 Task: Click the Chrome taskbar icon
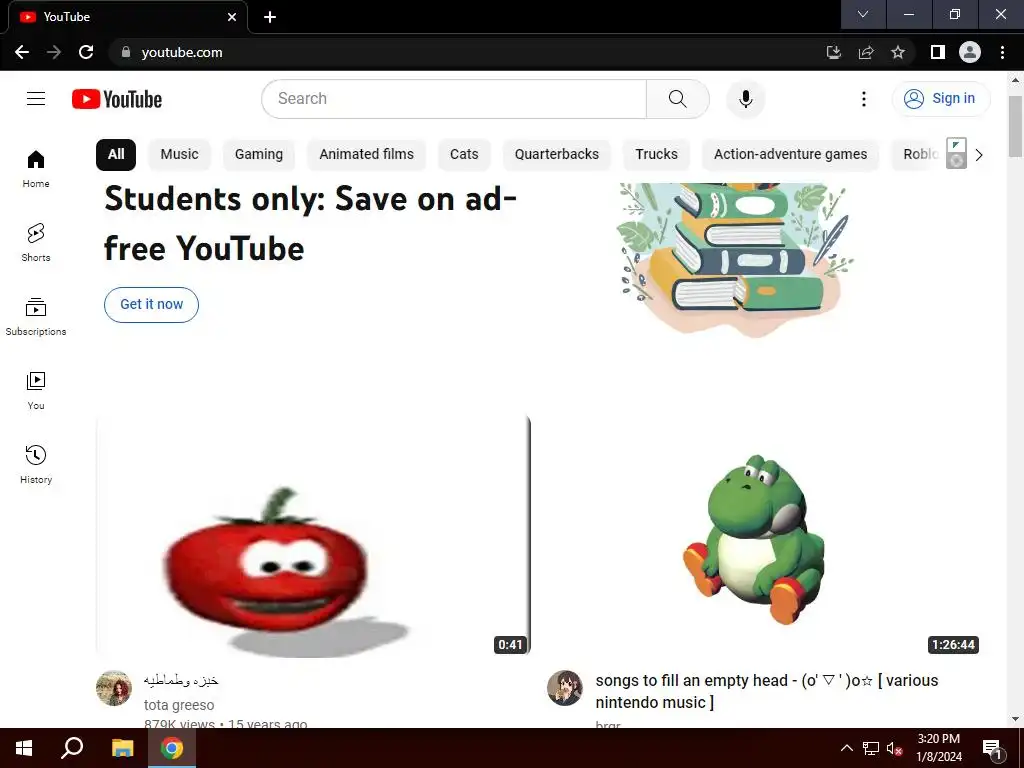click(172, 748)
